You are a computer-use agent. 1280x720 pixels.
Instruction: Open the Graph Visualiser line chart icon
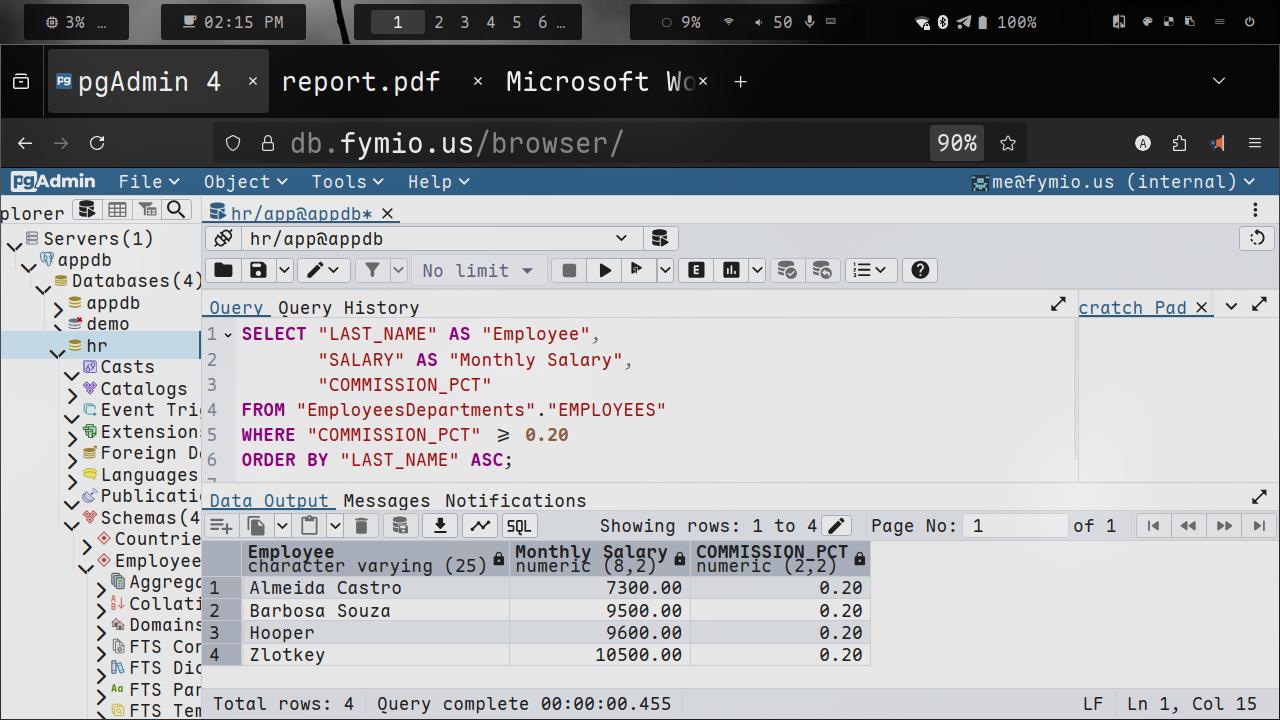(x=481, y=526)
